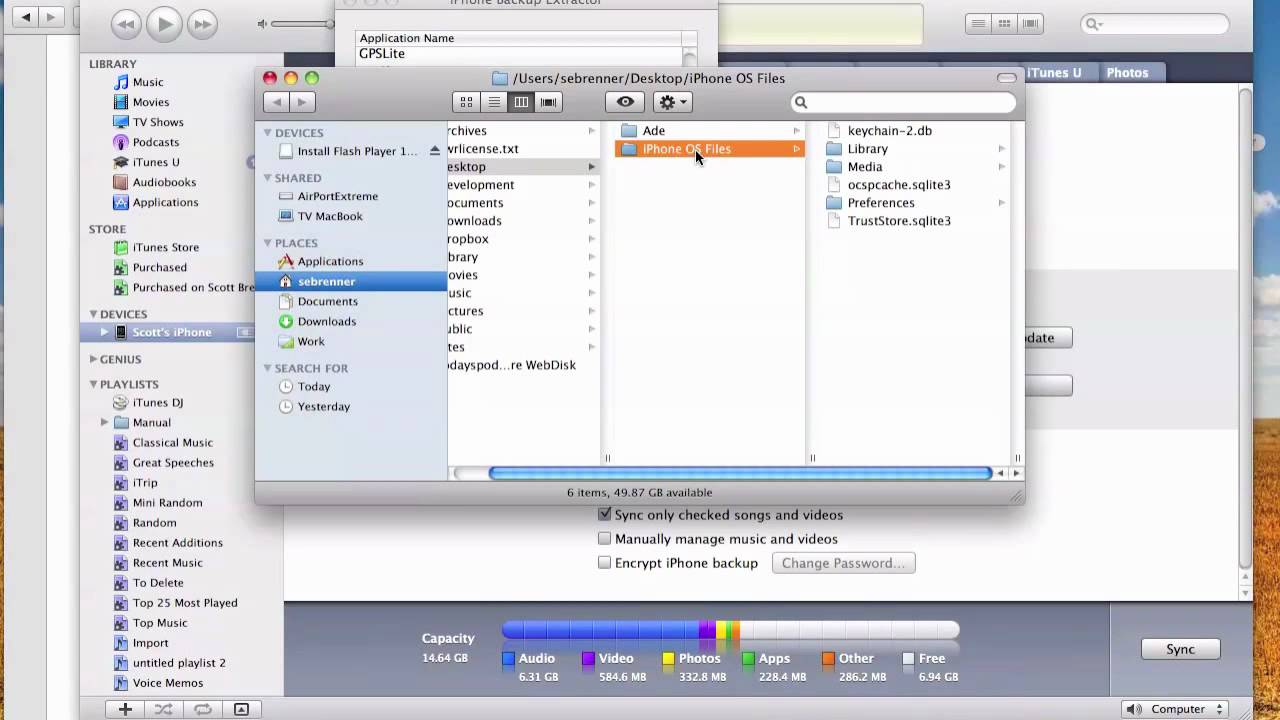Open Podcasts in iTunes sidebar
The image size is (1280, 720).
[155, 142]
